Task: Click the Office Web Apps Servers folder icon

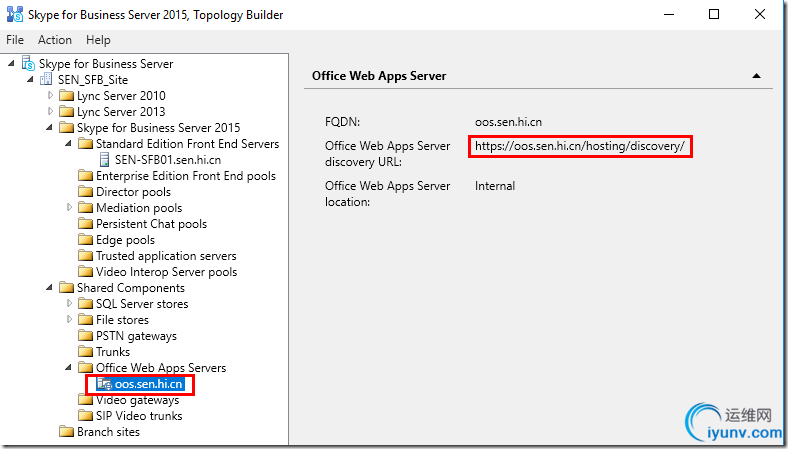Action: tap(85, 368)
